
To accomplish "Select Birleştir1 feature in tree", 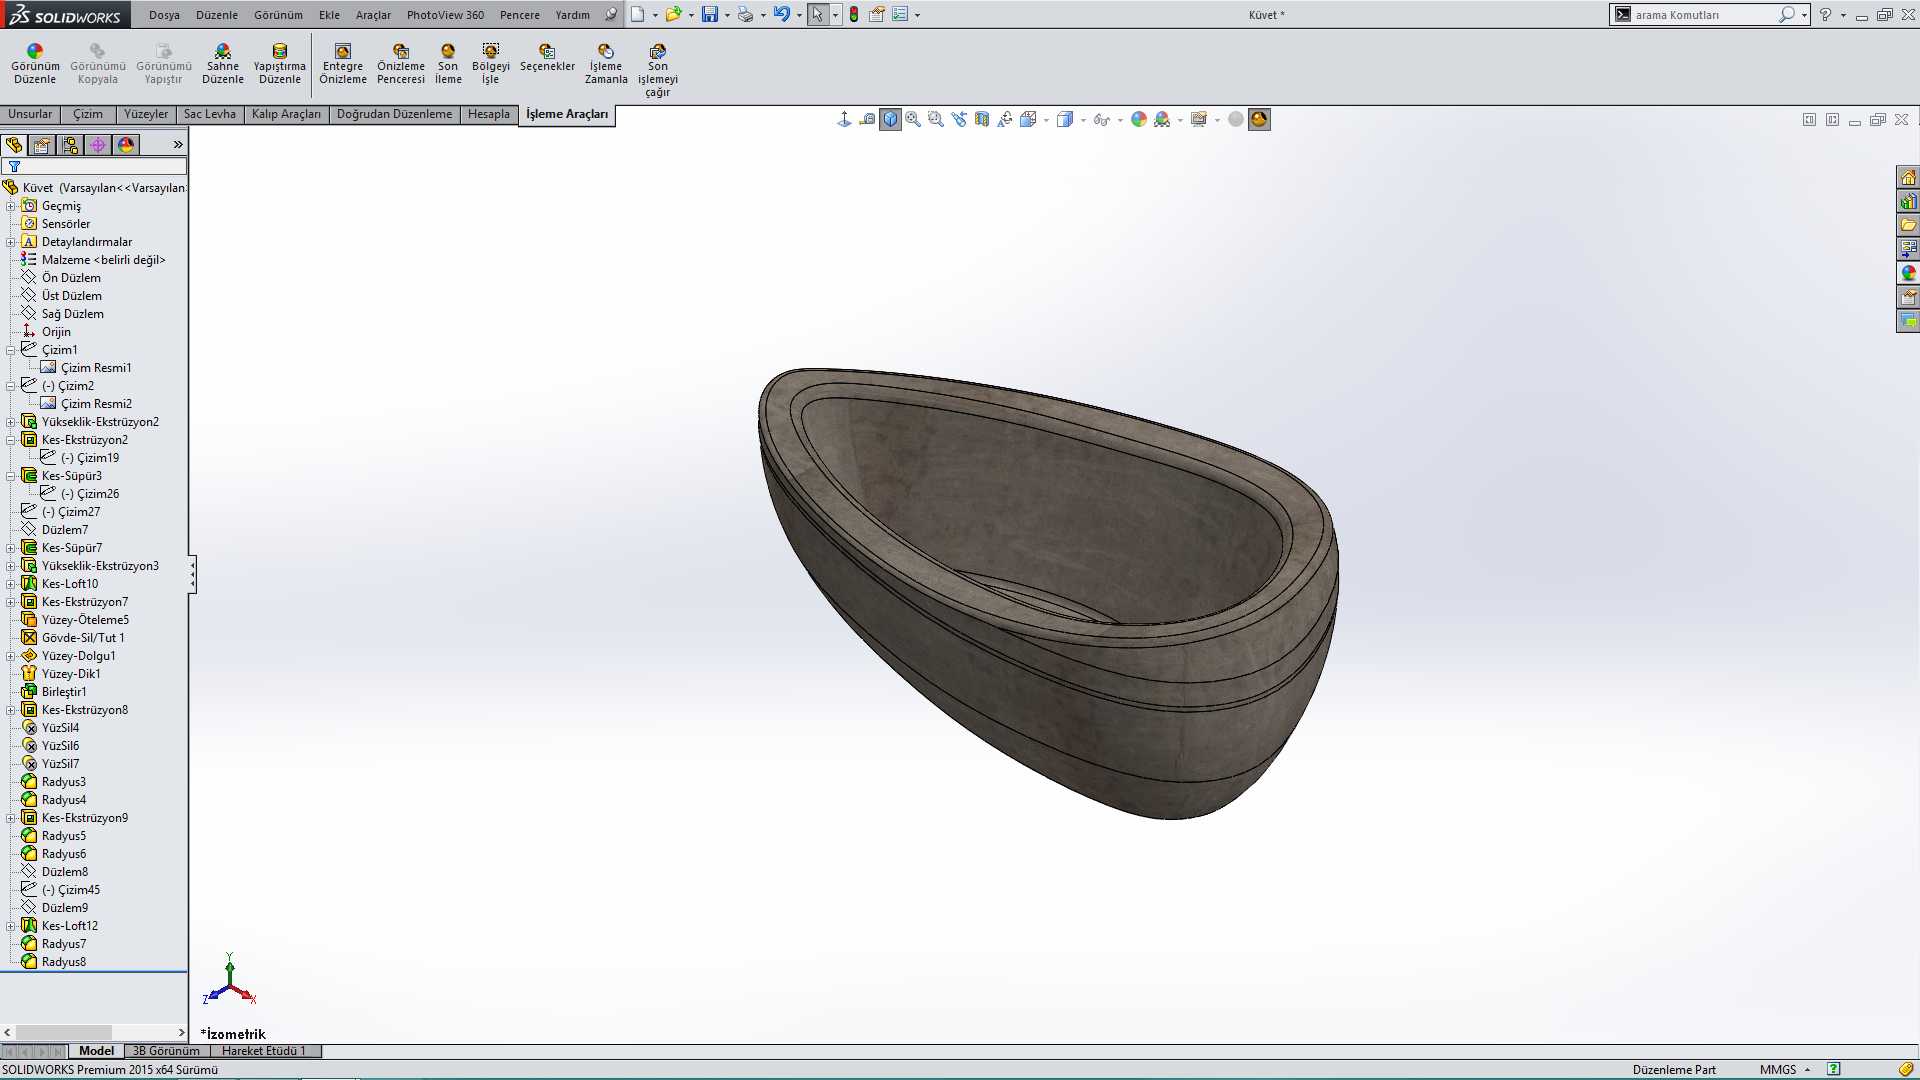I will (x=64, y=692).
